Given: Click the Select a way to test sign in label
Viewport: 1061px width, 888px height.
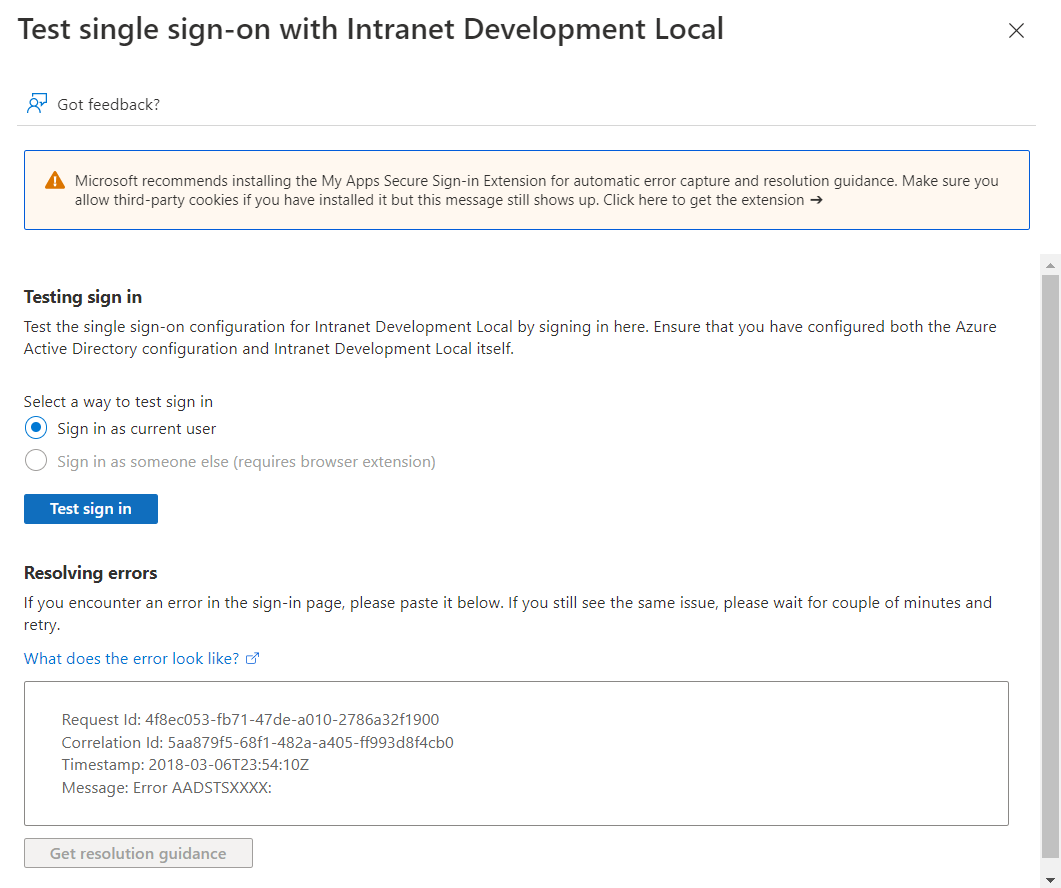Looking at the screenshot, I should click(x=118, y=402).
